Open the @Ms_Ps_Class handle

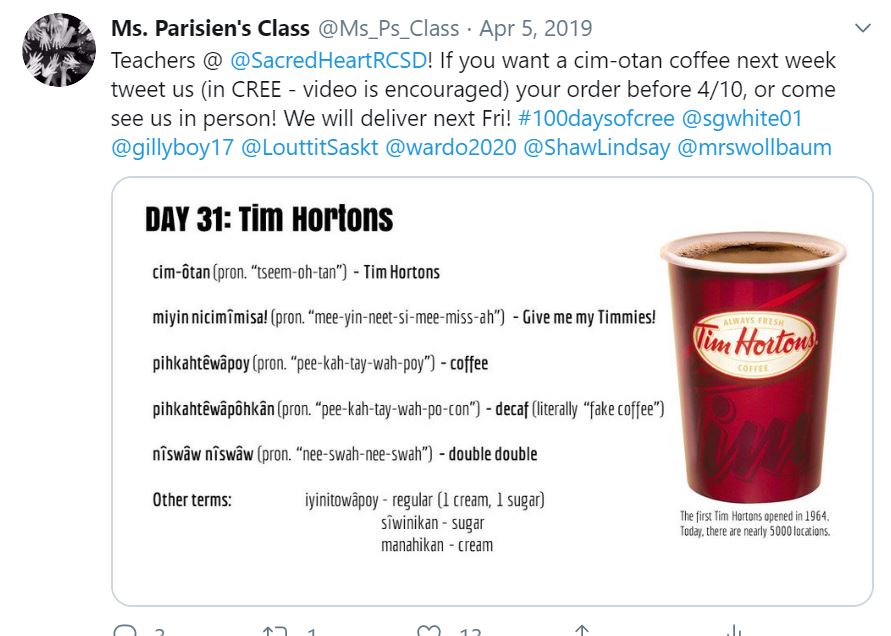tap(389, 28)
